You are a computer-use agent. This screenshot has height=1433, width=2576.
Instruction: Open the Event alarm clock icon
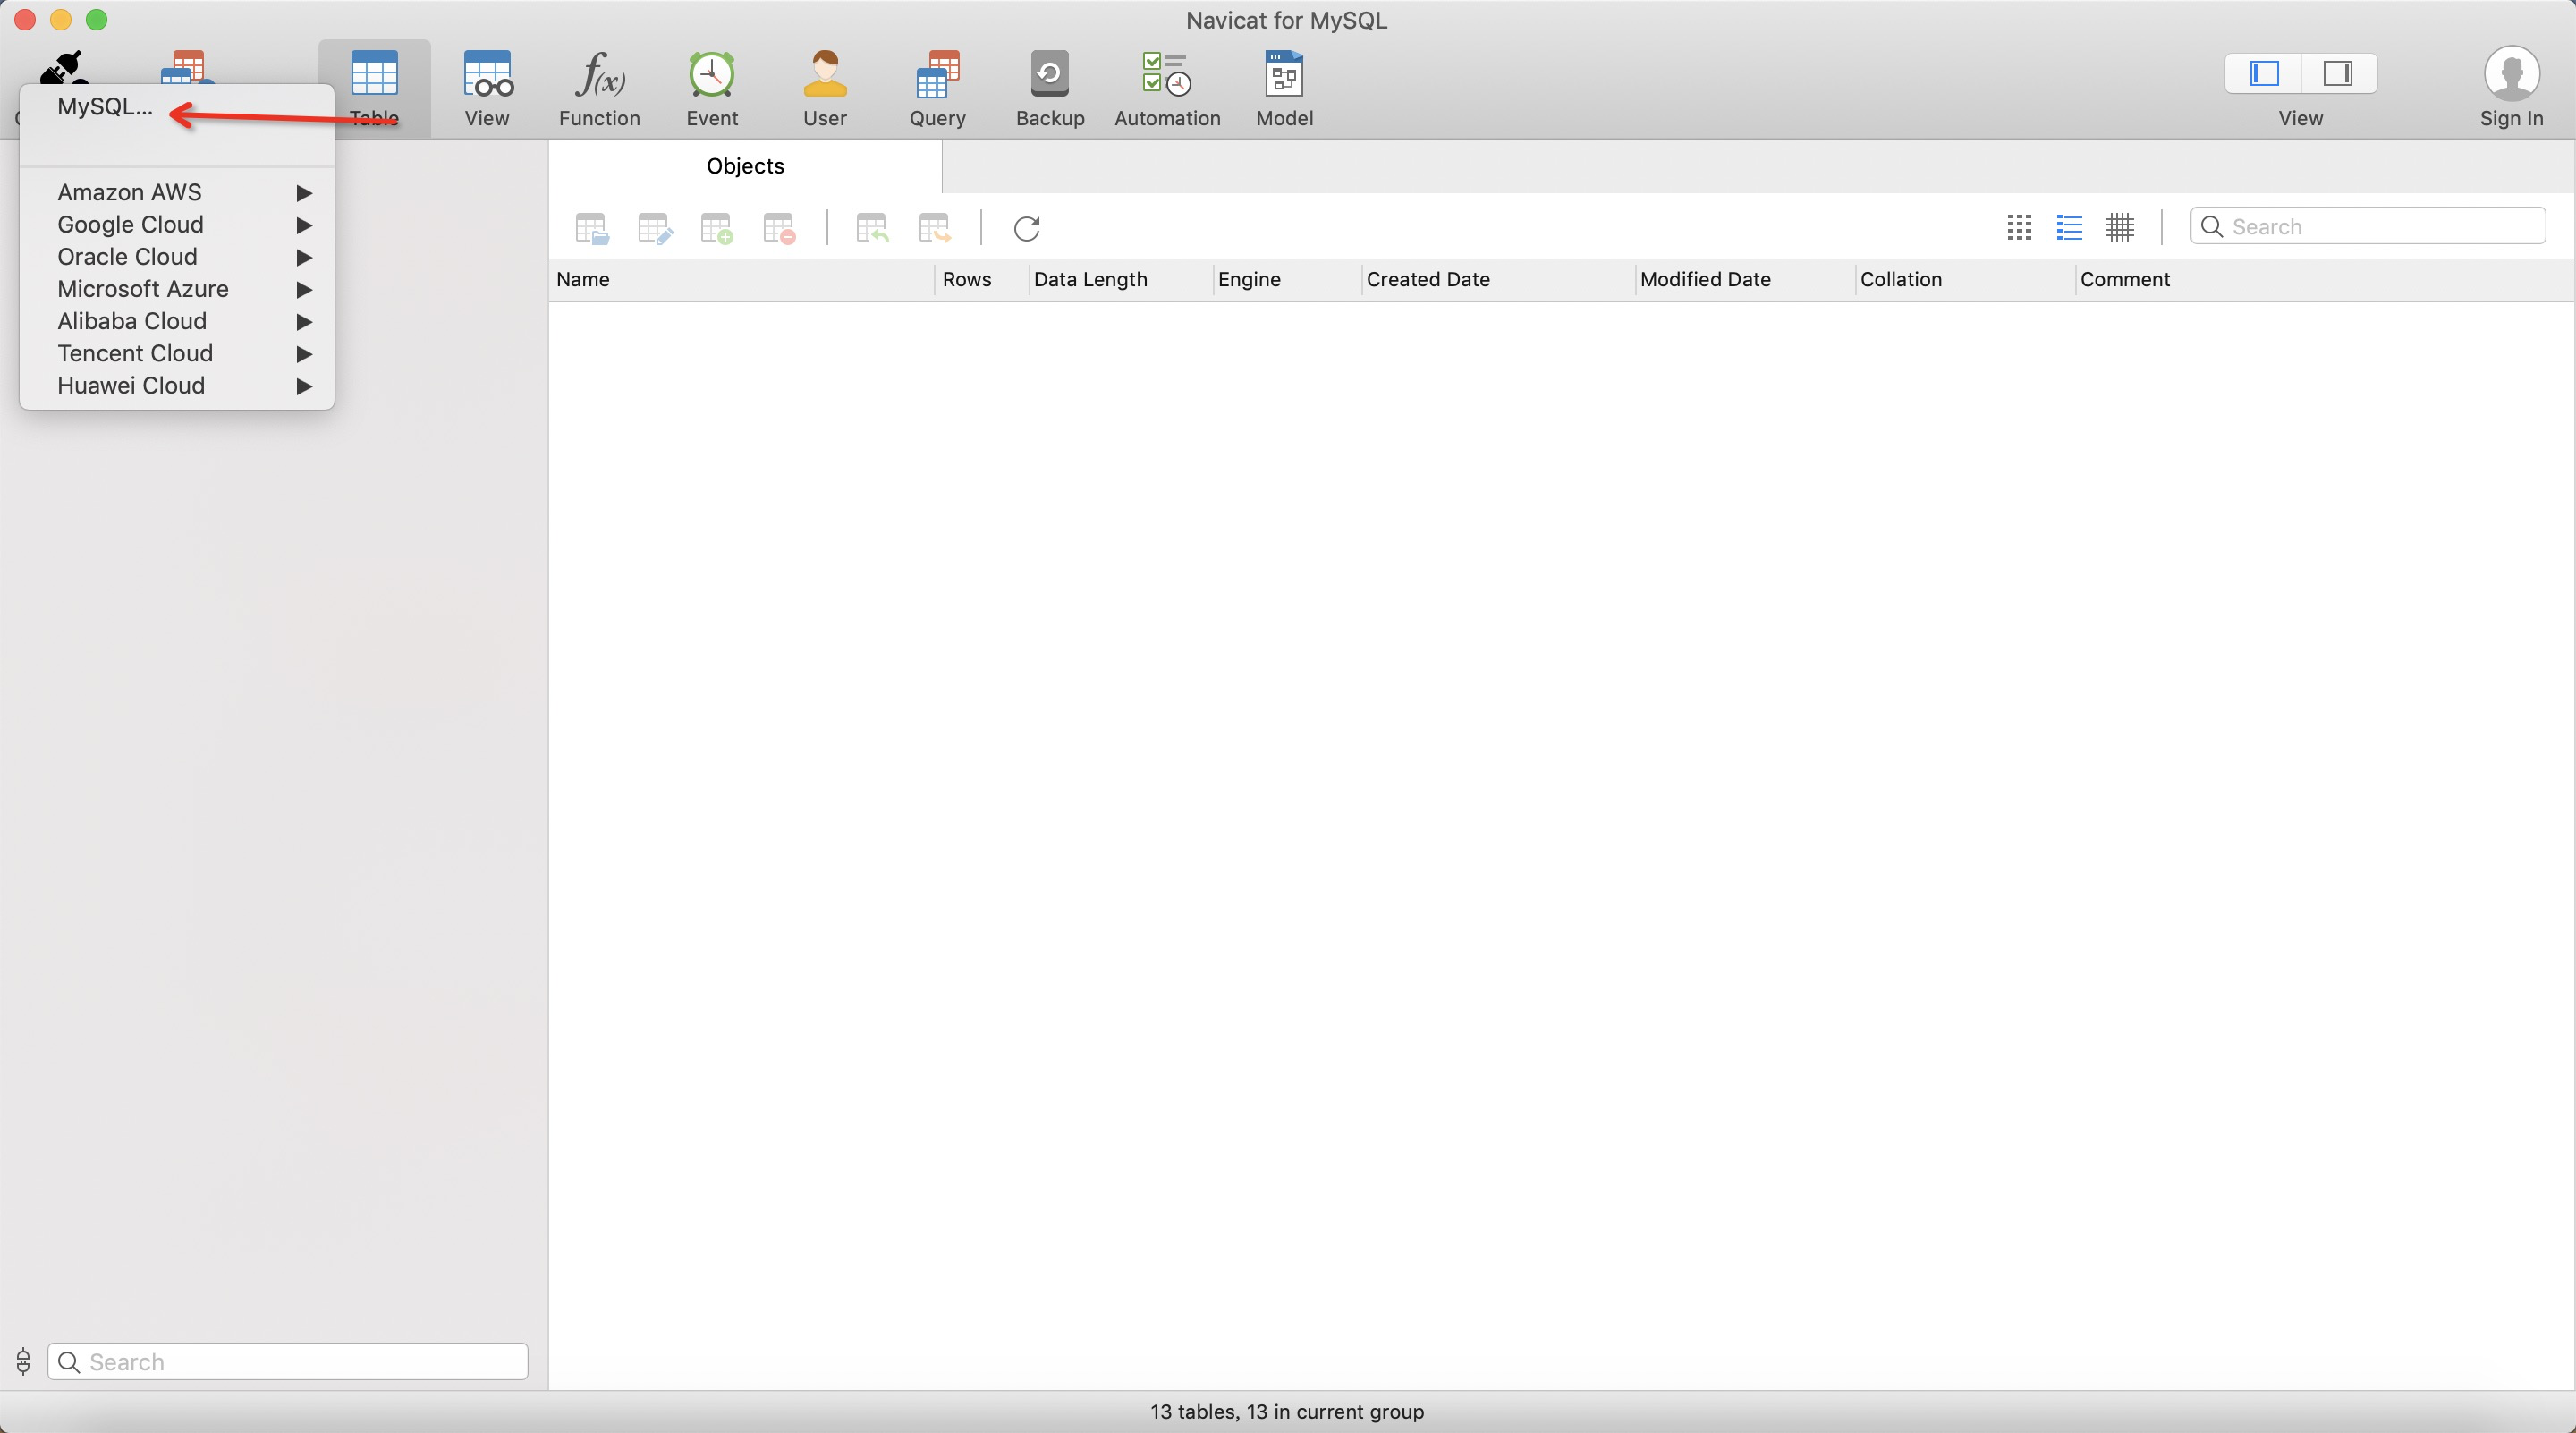pos(712,74)
